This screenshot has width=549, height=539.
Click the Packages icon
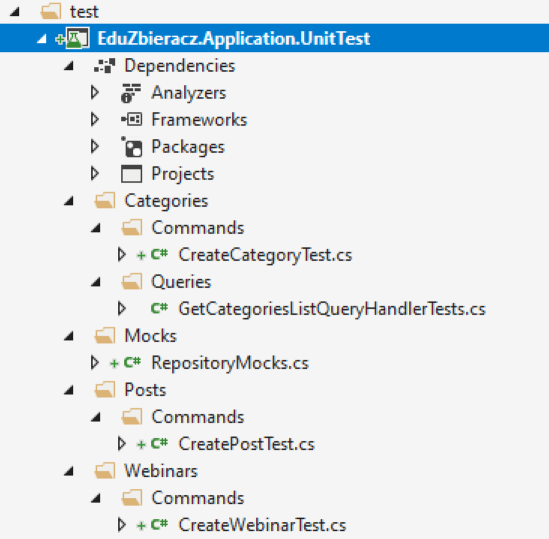coord(132,147)
